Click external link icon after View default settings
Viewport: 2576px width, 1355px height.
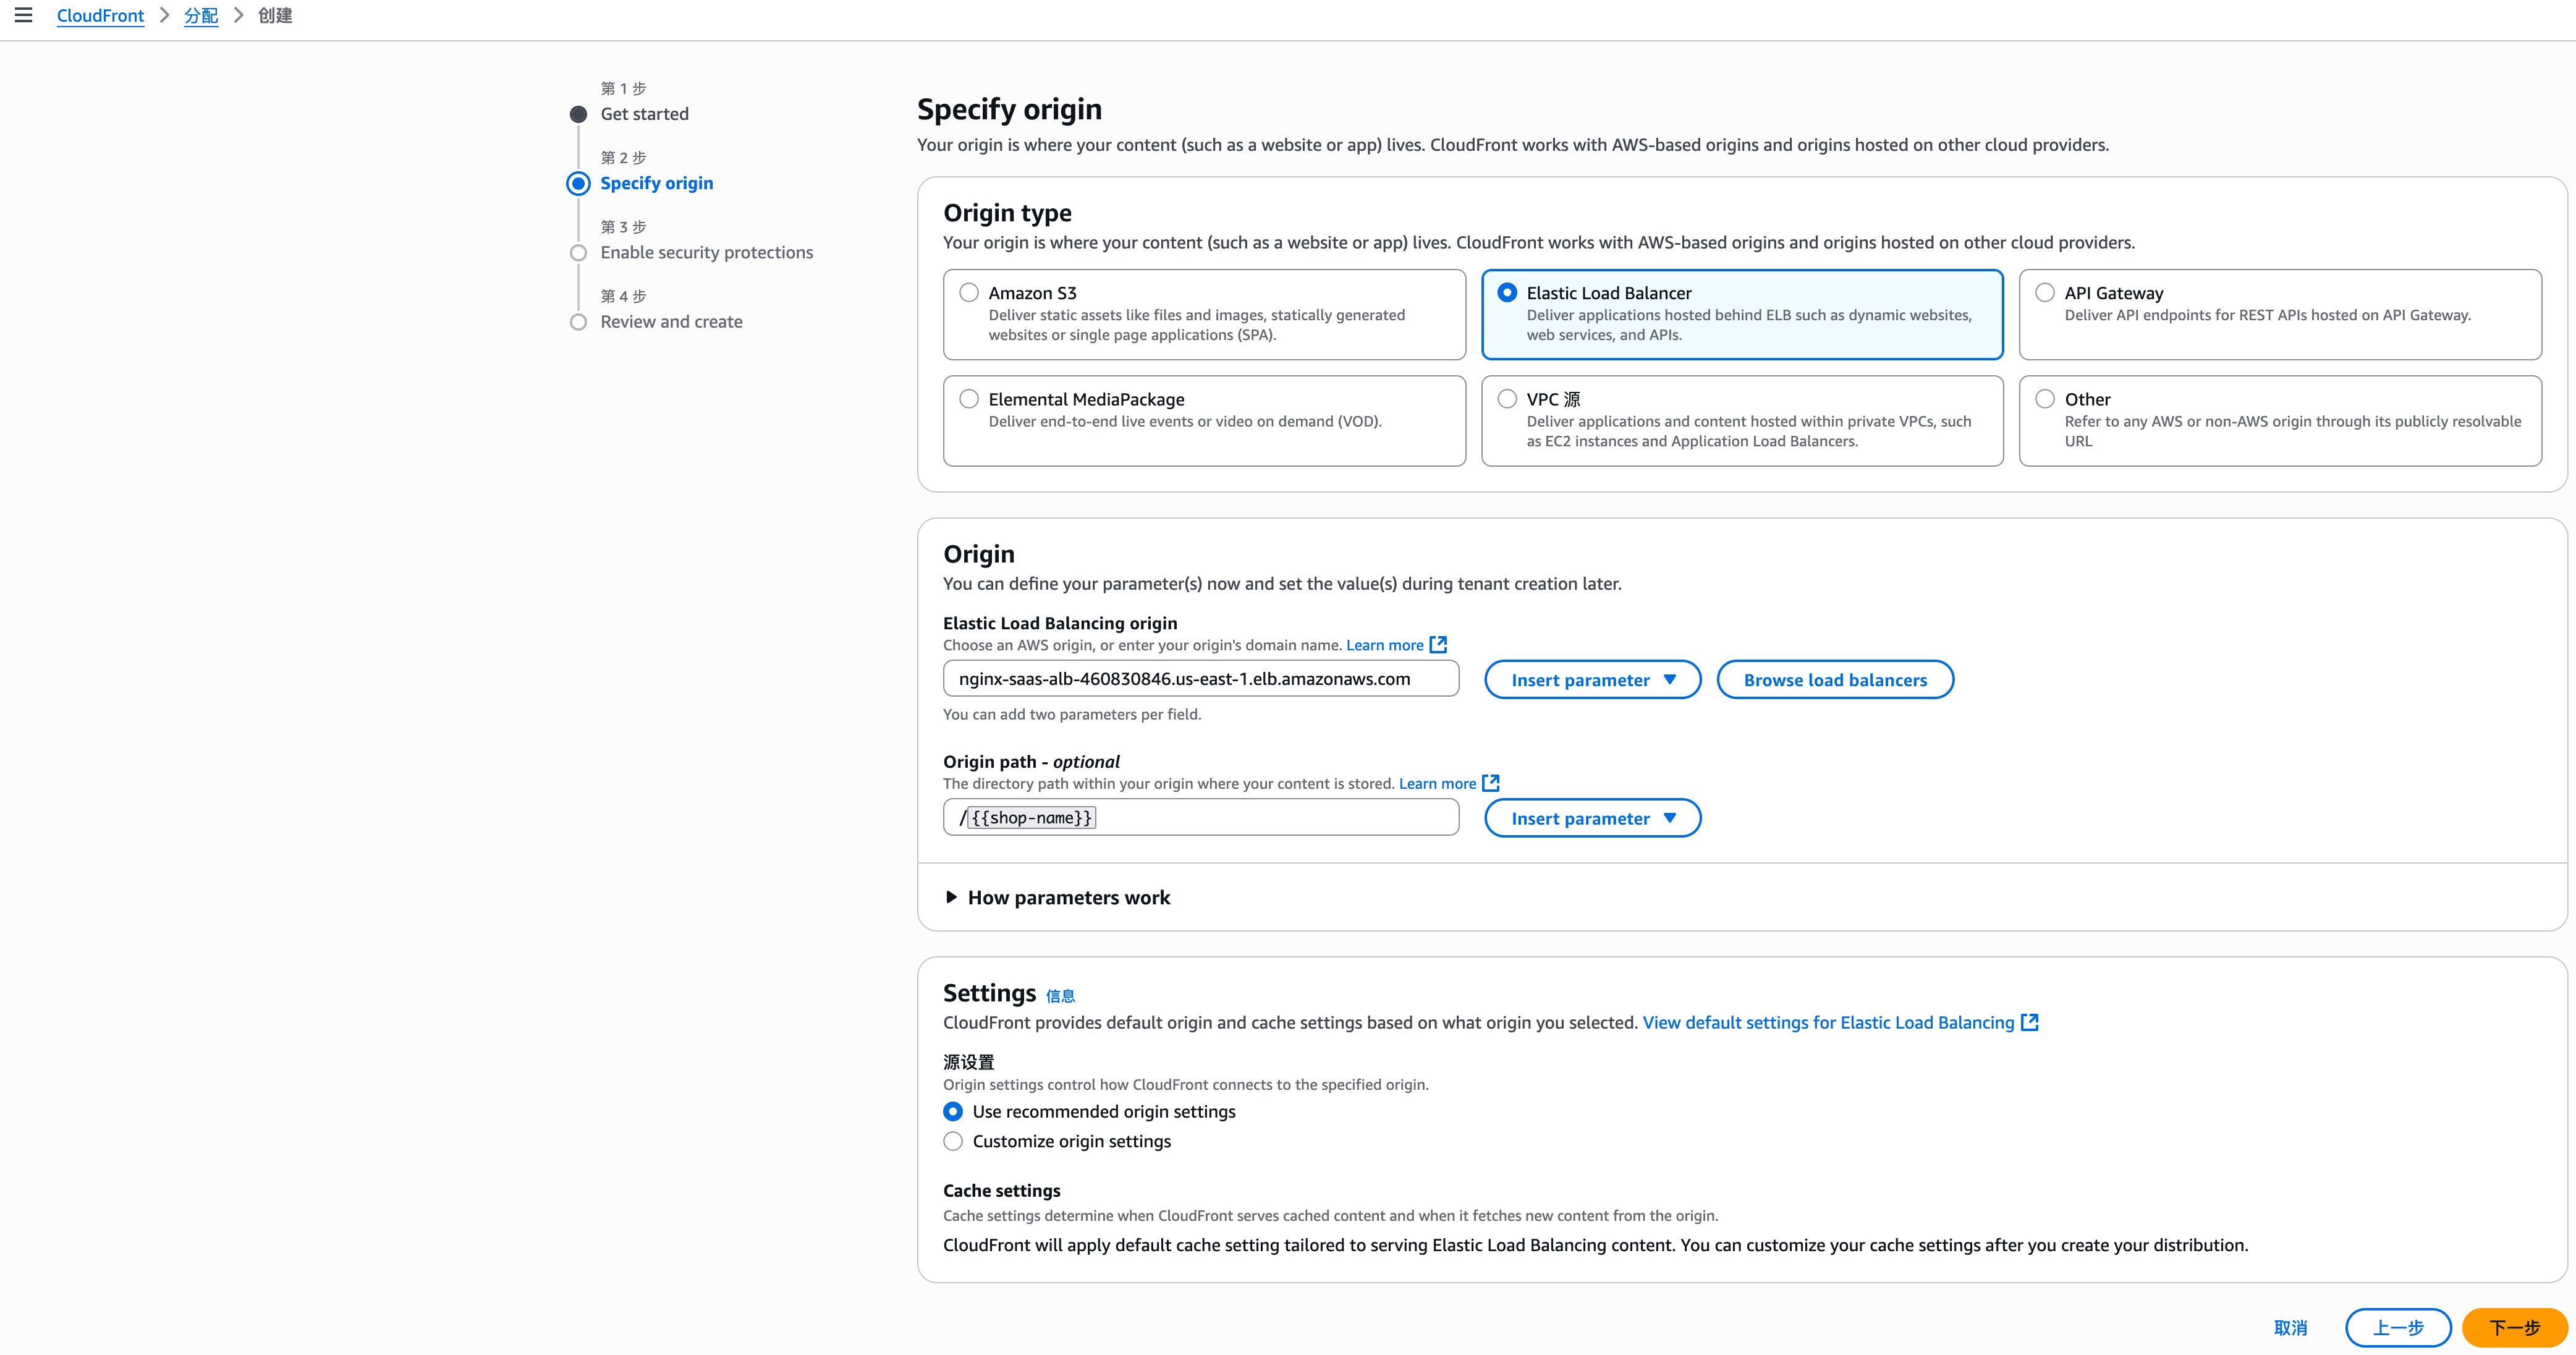pyautogui.click(x=2030, y=1022)
